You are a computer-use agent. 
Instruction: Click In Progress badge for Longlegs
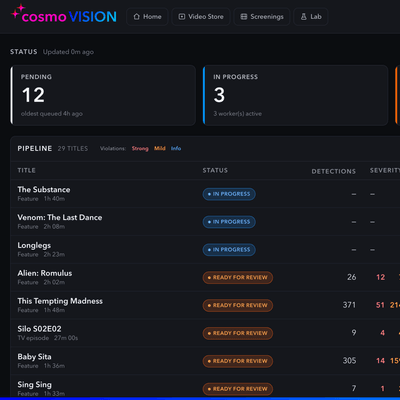(x=229, y=250)
